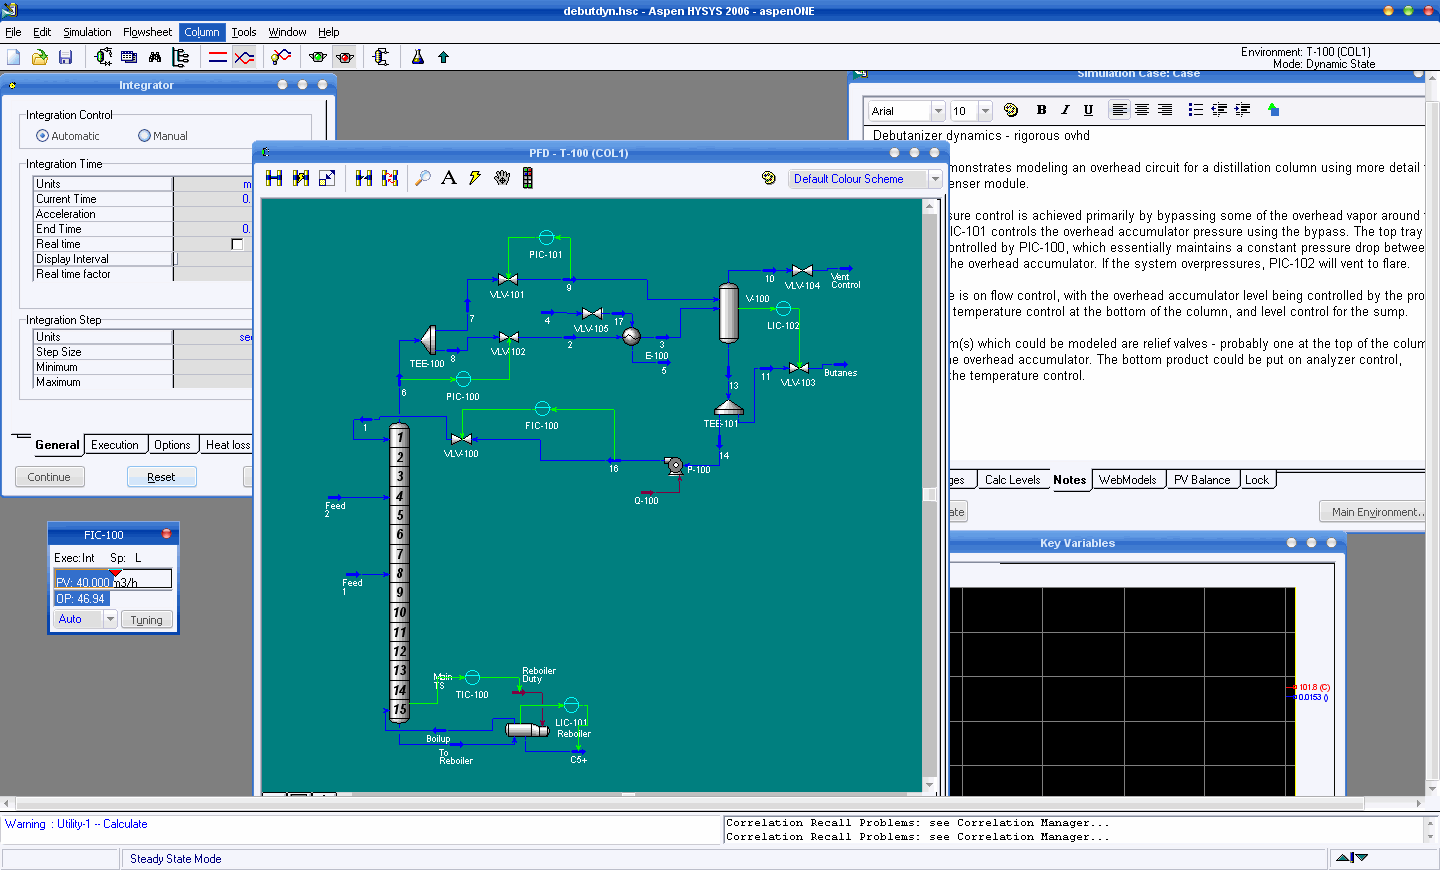Apply italic formatting in the Notes toolbar
The image size is (1440, 870).
[x=1065, y=110]
